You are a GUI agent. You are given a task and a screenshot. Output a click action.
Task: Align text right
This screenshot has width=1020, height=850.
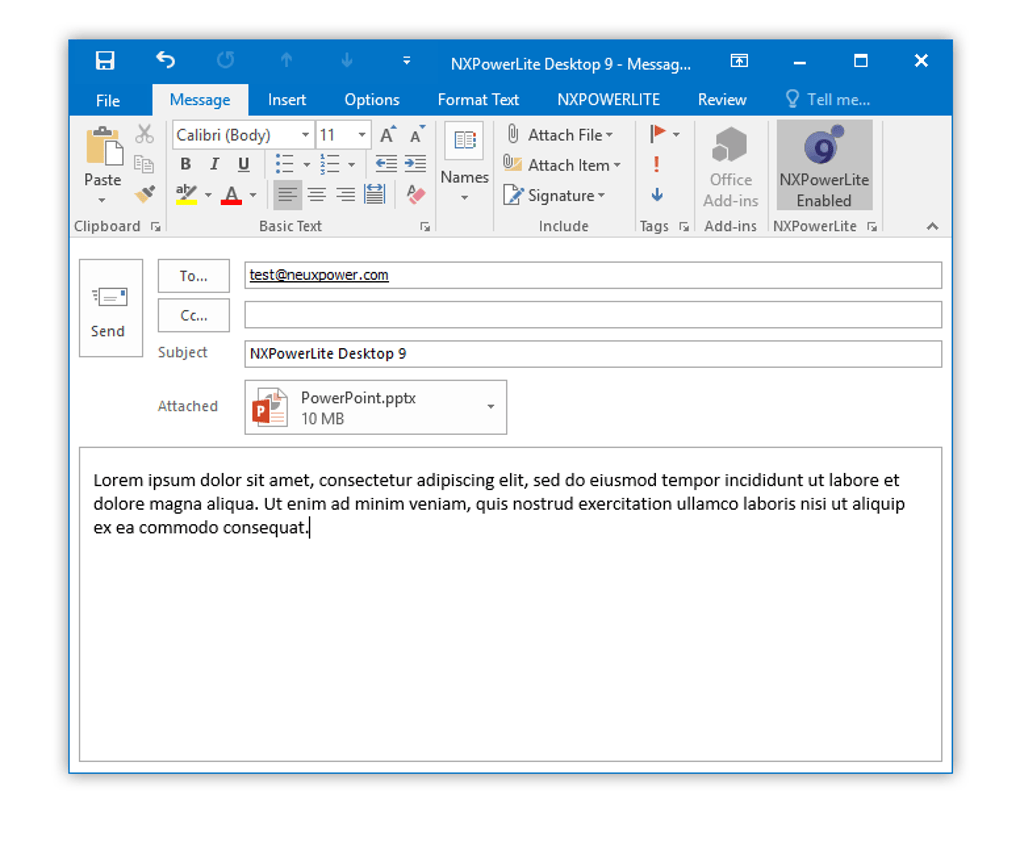click(345, 194)
